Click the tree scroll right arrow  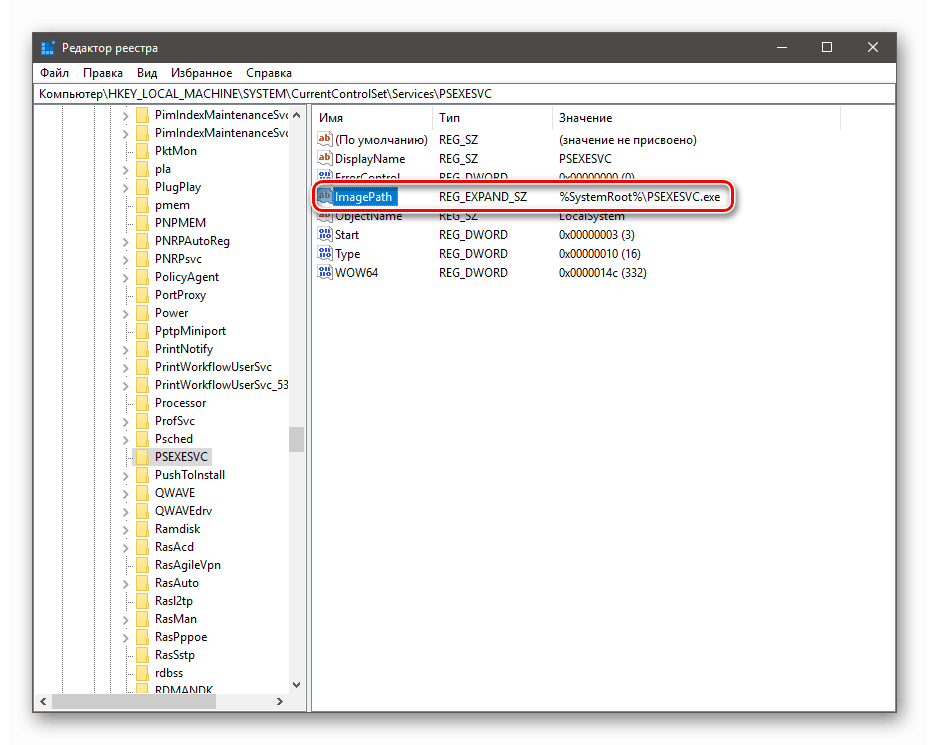tap(280, 701)
